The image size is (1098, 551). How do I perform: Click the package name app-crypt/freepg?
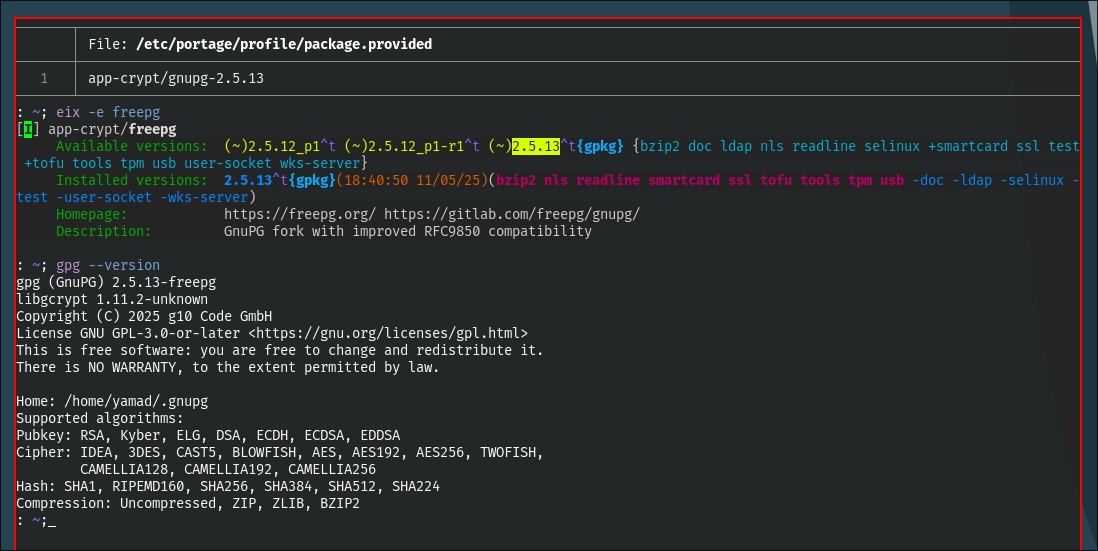[x=112, y=130]
